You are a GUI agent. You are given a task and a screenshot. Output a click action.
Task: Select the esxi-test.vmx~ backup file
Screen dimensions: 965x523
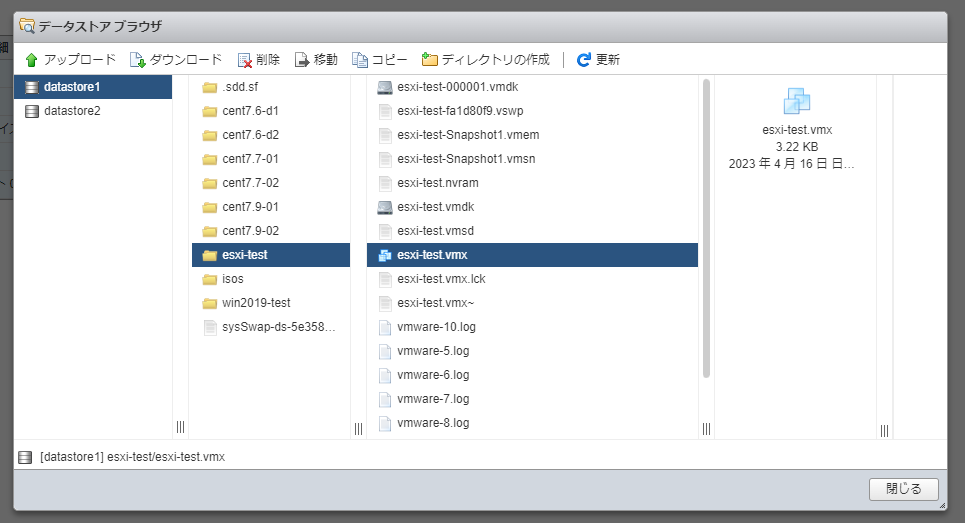[532, 303]
